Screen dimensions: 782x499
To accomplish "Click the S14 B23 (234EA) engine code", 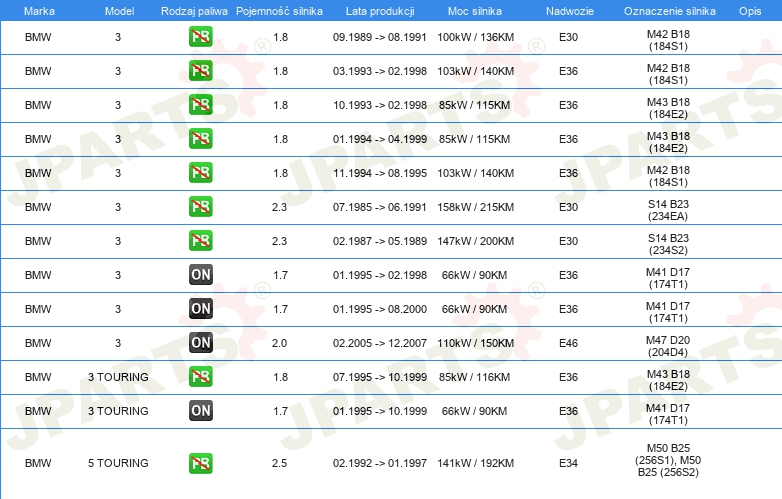I will click(668, 210).
